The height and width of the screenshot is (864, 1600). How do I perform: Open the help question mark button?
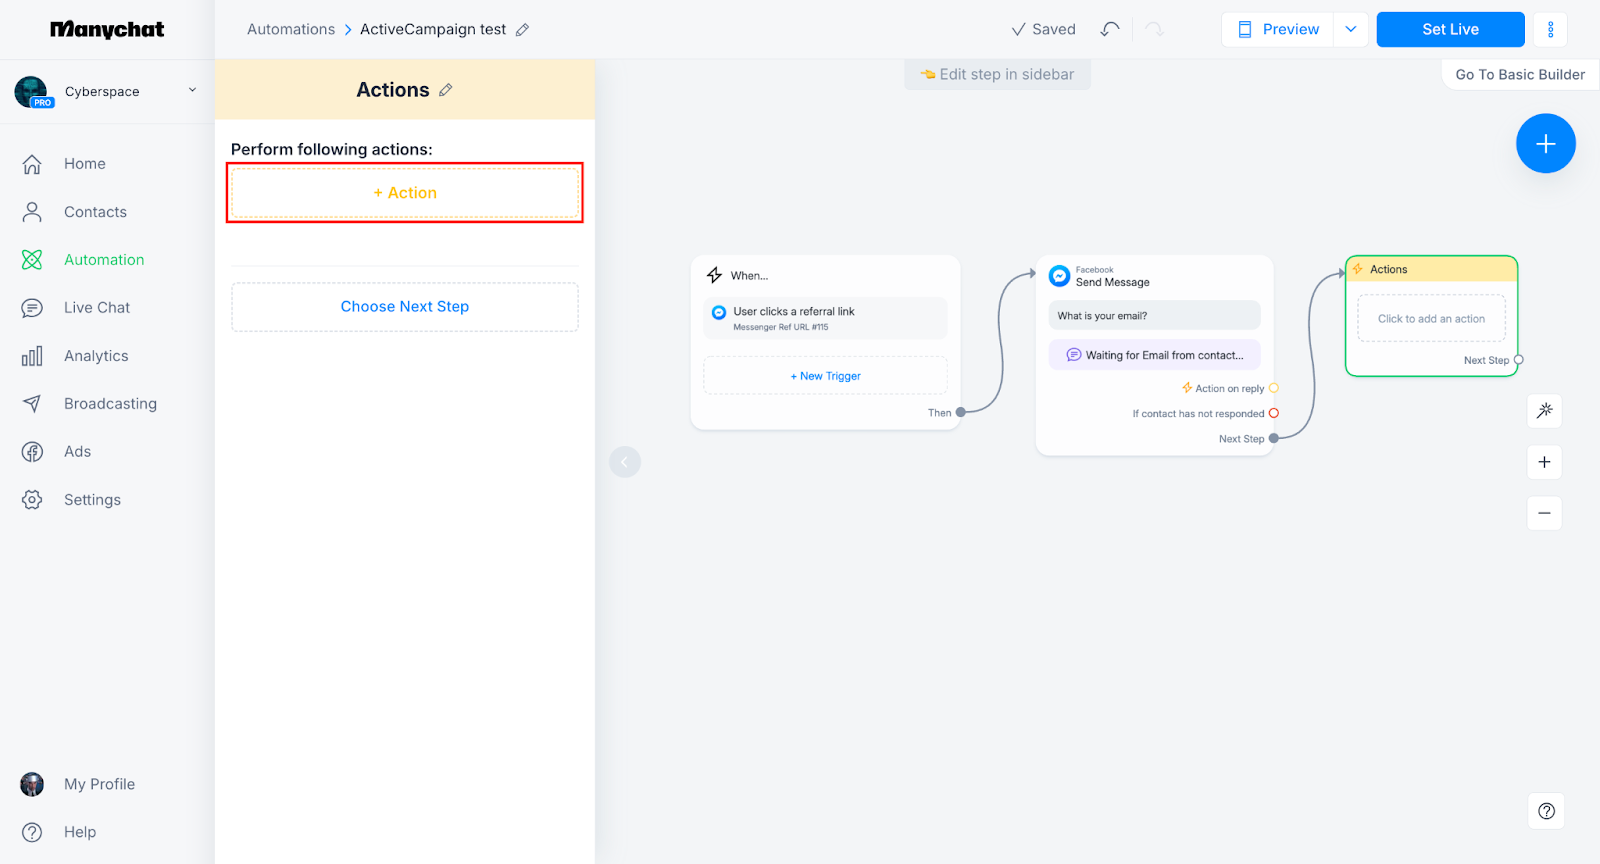(x=1546, y=811)
